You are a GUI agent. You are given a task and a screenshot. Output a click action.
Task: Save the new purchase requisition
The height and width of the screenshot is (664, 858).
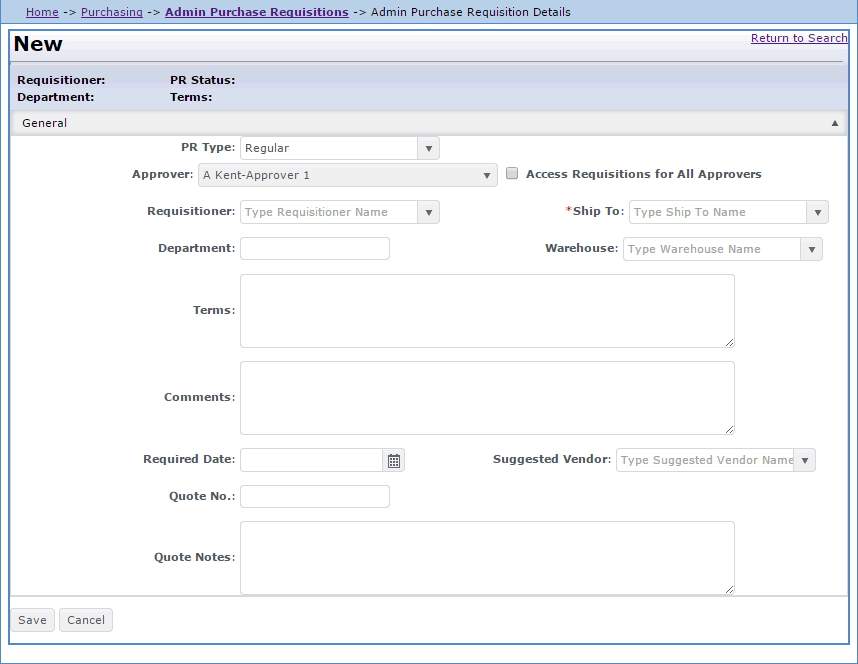click(32, 620)
